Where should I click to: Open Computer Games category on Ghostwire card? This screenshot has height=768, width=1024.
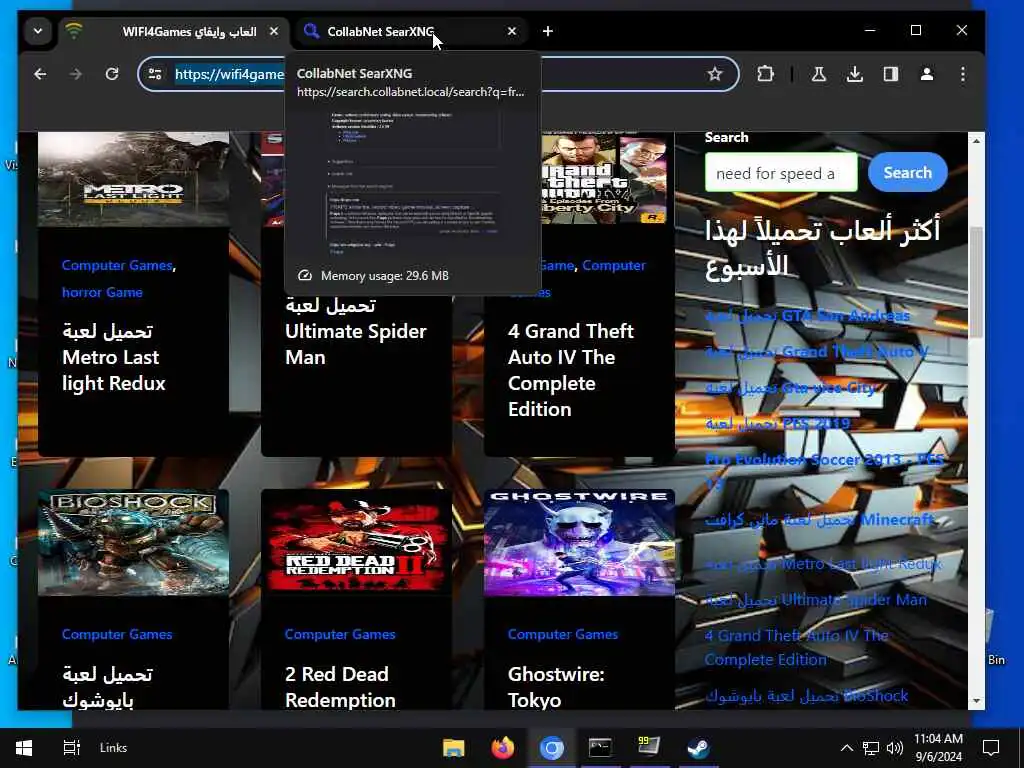coord(562,634)
